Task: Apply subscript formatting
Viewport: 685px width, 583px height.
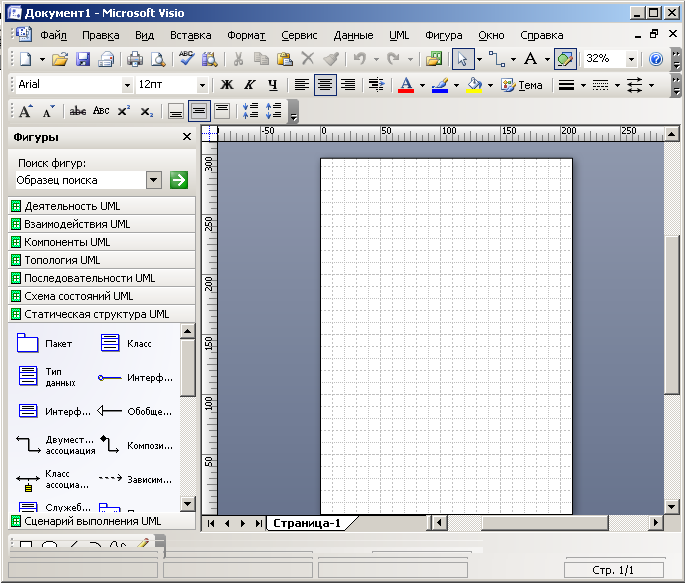Action: click(147, 112)
